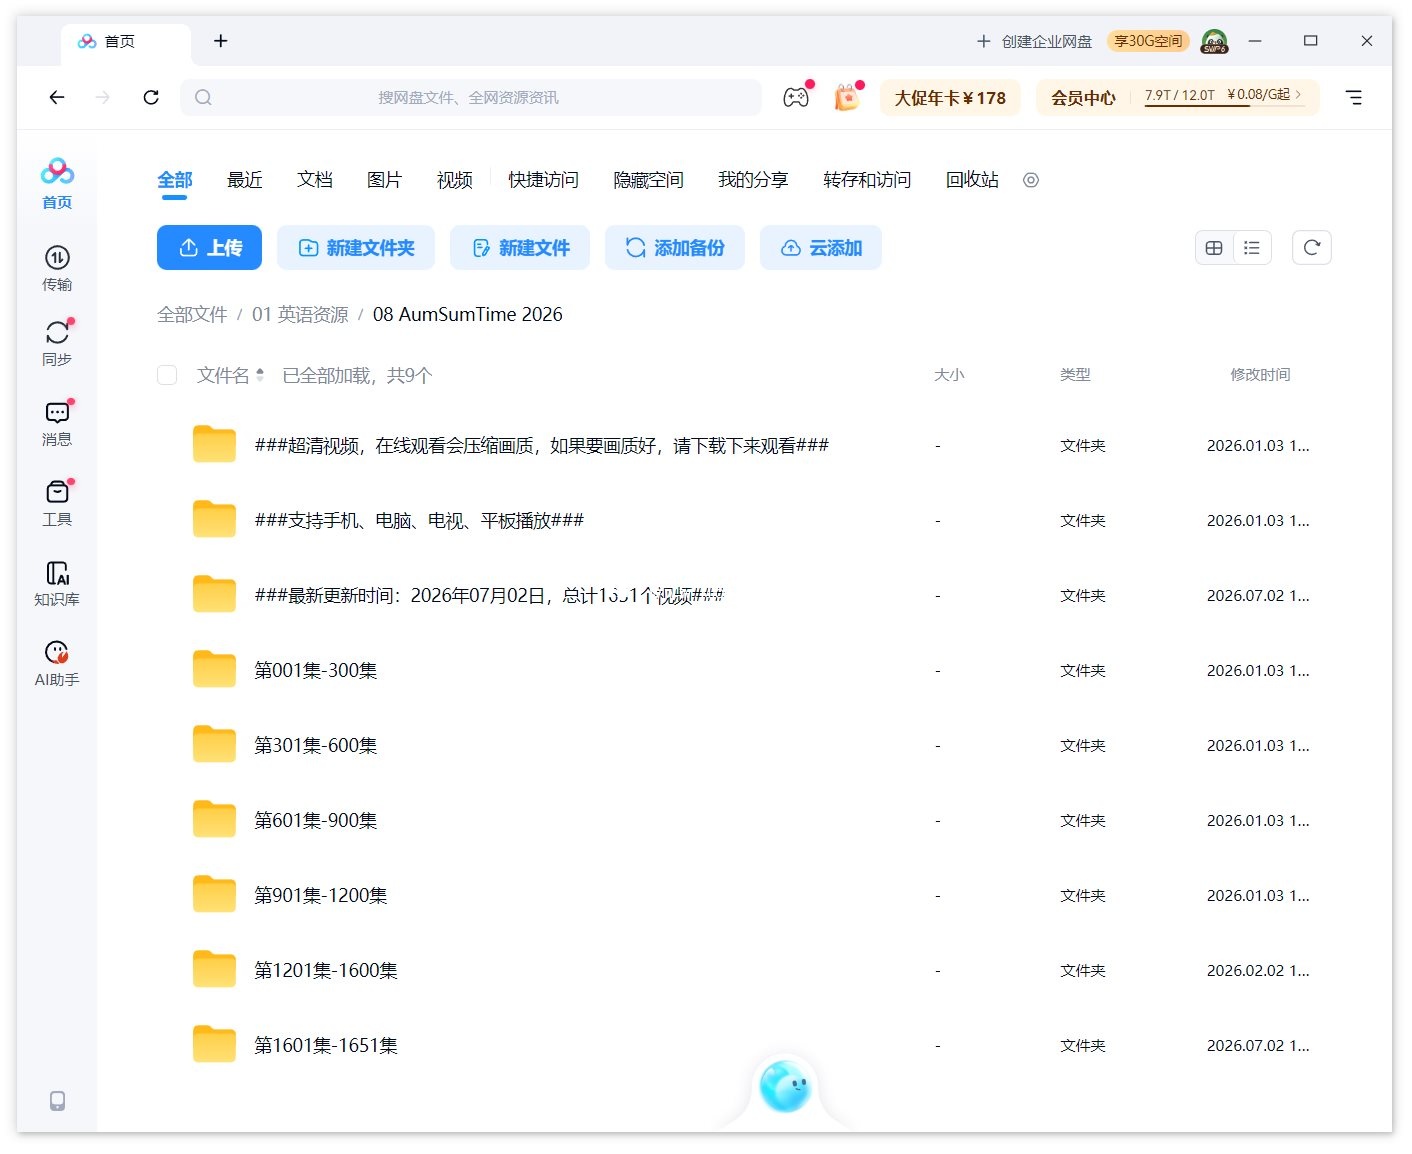1412x1154 pixels.
Task: Click the 新建文件夹 button
Action: [356, 248]
